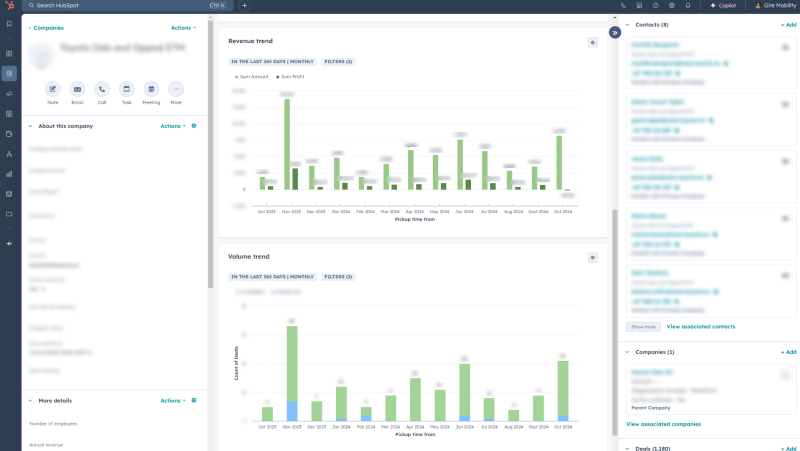This screenshot has height=451, width=800.
Task: Collapse the Companies (1) section
Action: (x=628, y=352)
